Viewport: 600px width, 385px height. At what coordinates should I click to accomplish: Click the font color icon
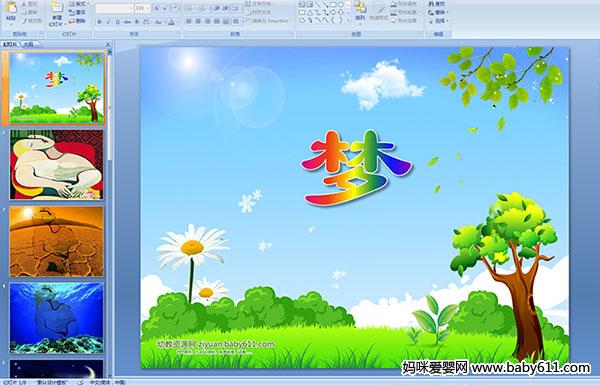coord(171,22)
